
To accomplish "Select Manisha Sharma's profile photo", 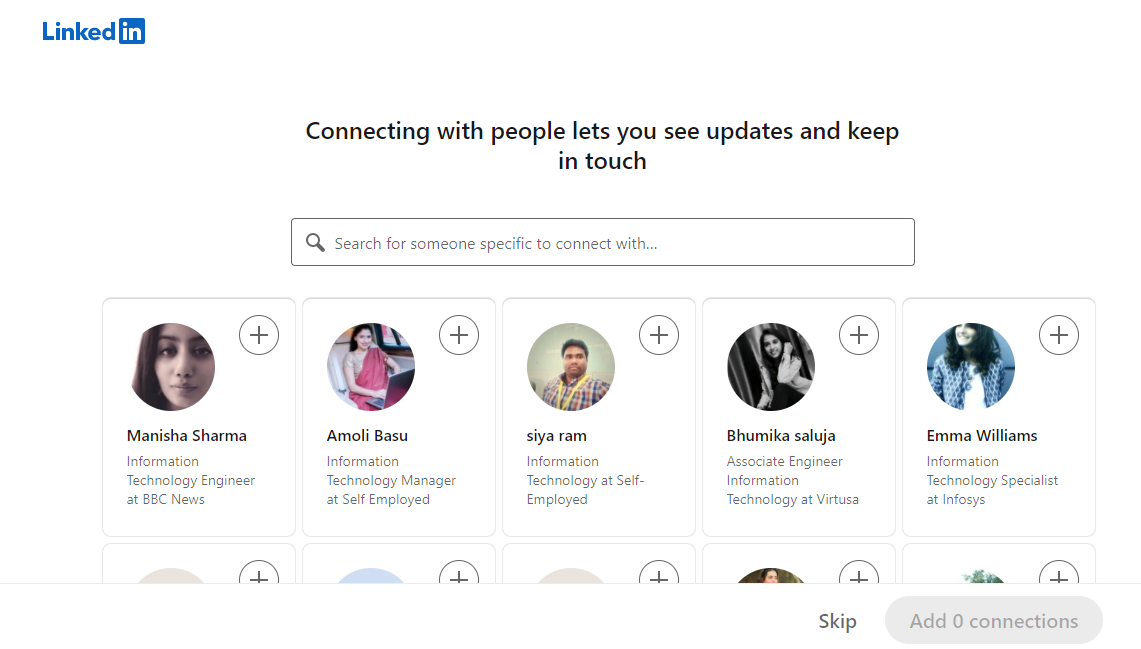I will 171,367.
